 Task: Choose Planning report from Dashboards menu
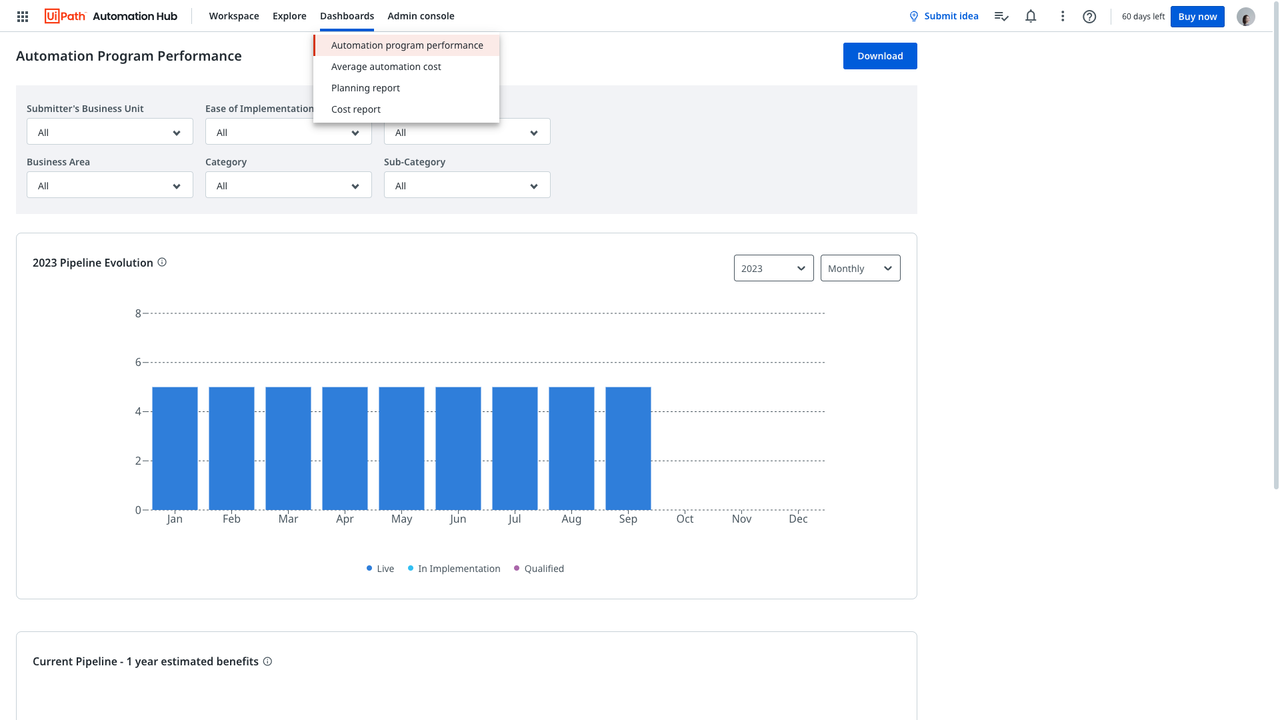click(365, 88)
